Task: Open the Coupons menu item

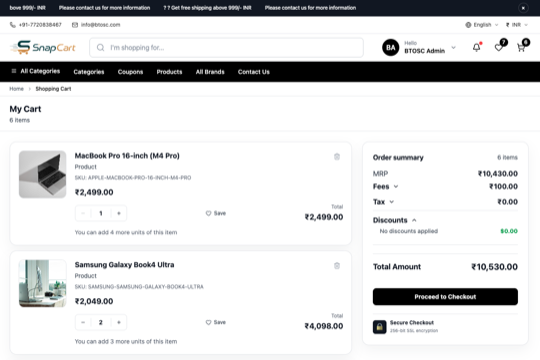Action: tap(130, 72)
